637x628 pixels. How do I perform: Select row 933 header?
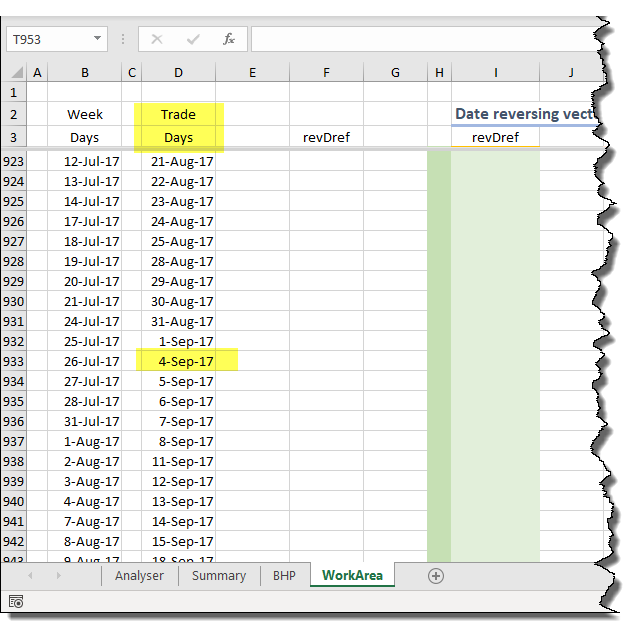pos(14,361)
